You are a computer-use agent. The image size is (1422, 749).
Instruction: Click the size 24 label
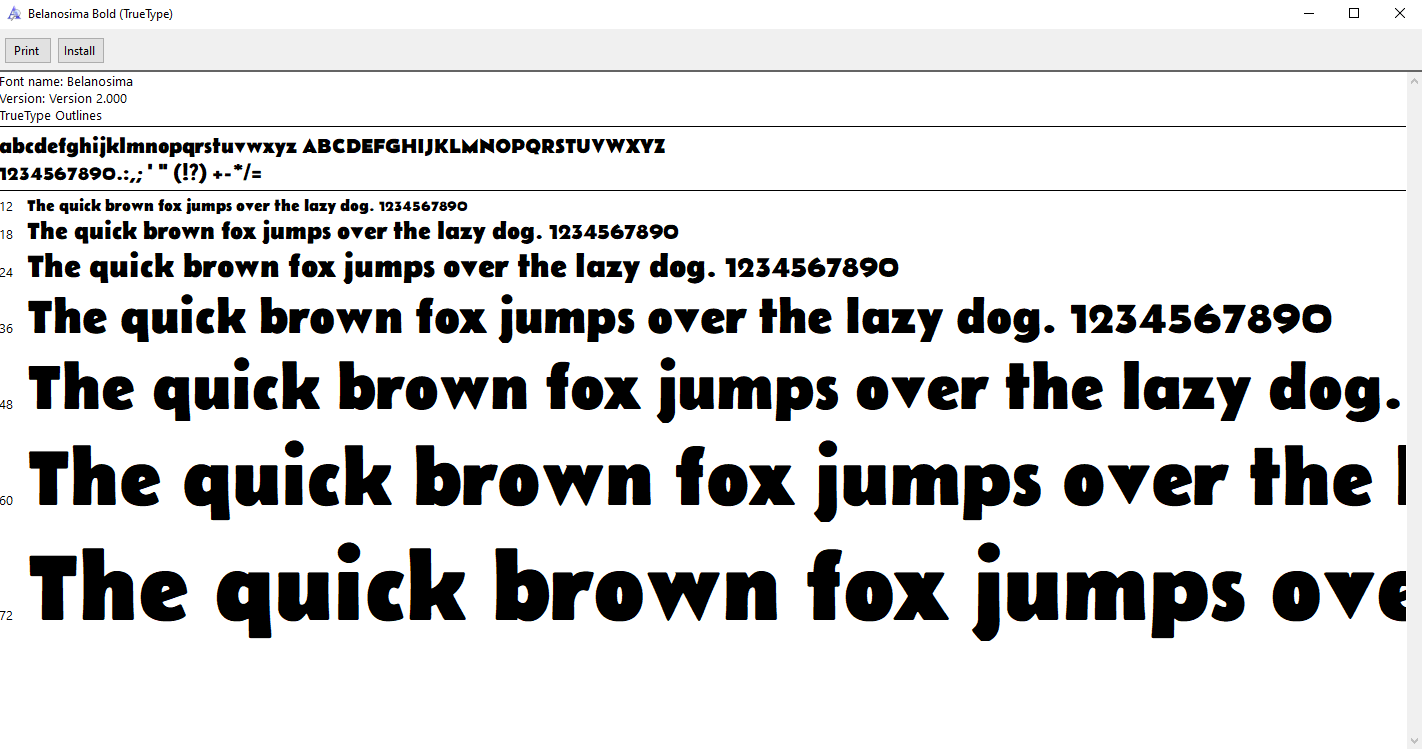[7, 272]
